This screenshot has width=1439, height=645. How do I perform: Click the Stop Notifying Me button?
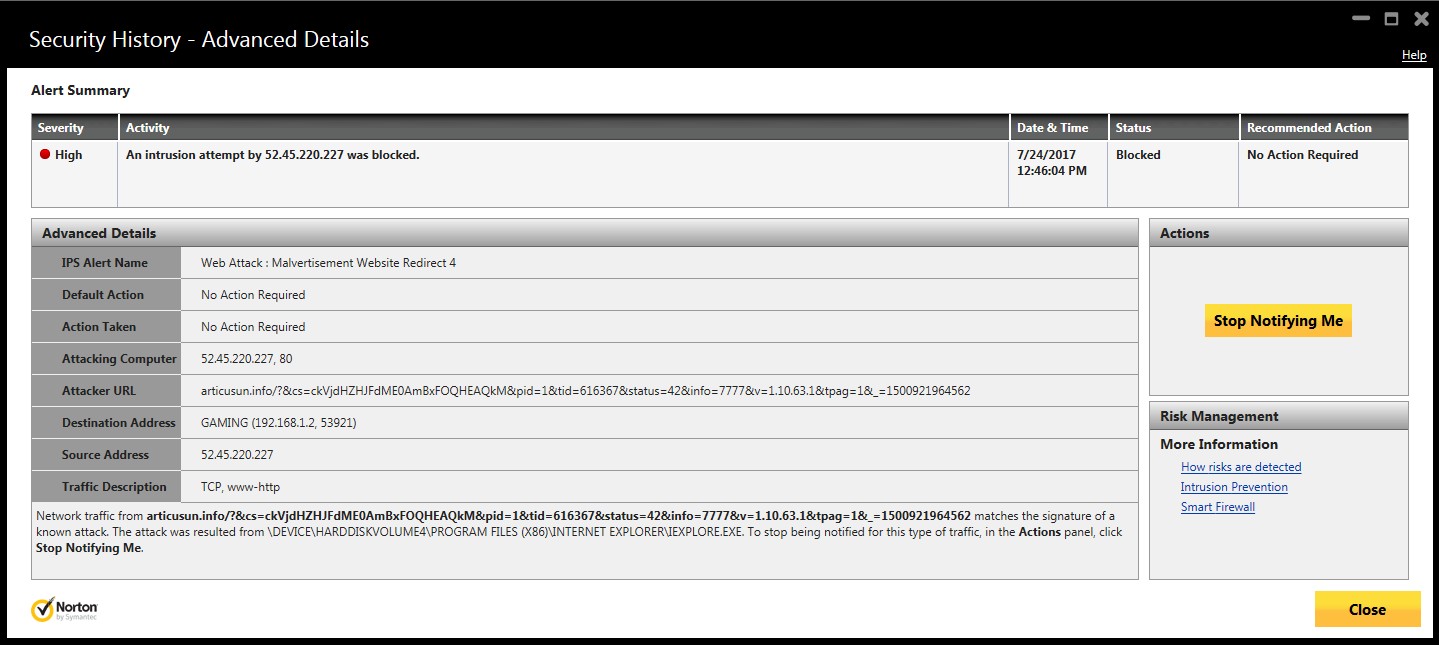[x=1278, y=321]
